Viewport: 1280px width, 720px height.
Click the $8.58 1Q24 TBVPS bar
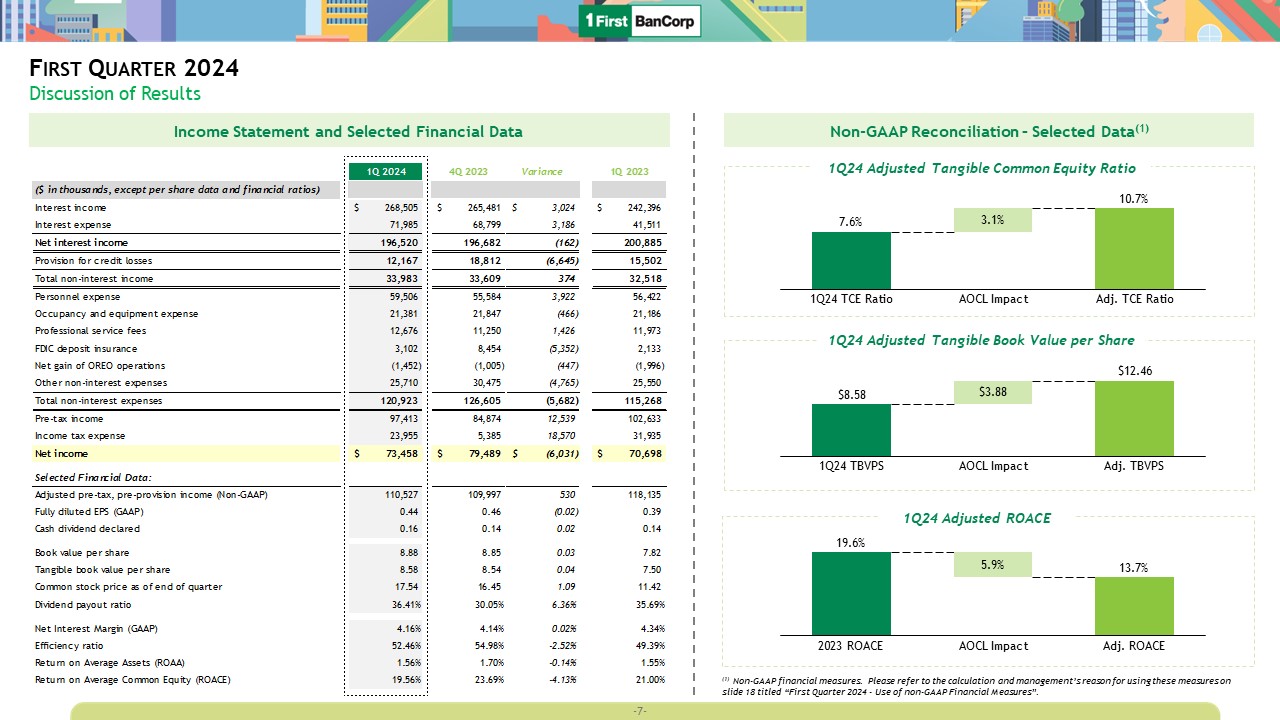(x=851, y=429)
